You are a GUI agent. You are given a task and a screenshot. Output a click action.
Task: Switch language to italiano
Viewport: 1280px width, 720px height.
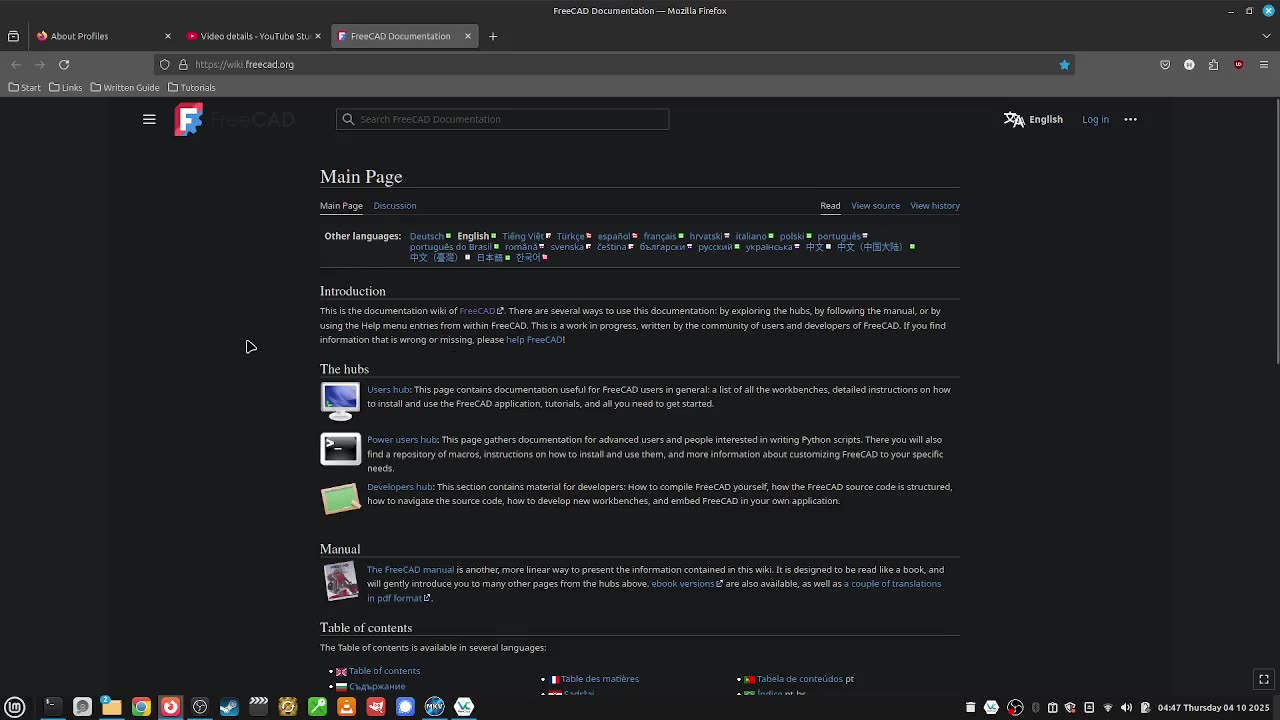pyautogui.click(x=751, y=236)
